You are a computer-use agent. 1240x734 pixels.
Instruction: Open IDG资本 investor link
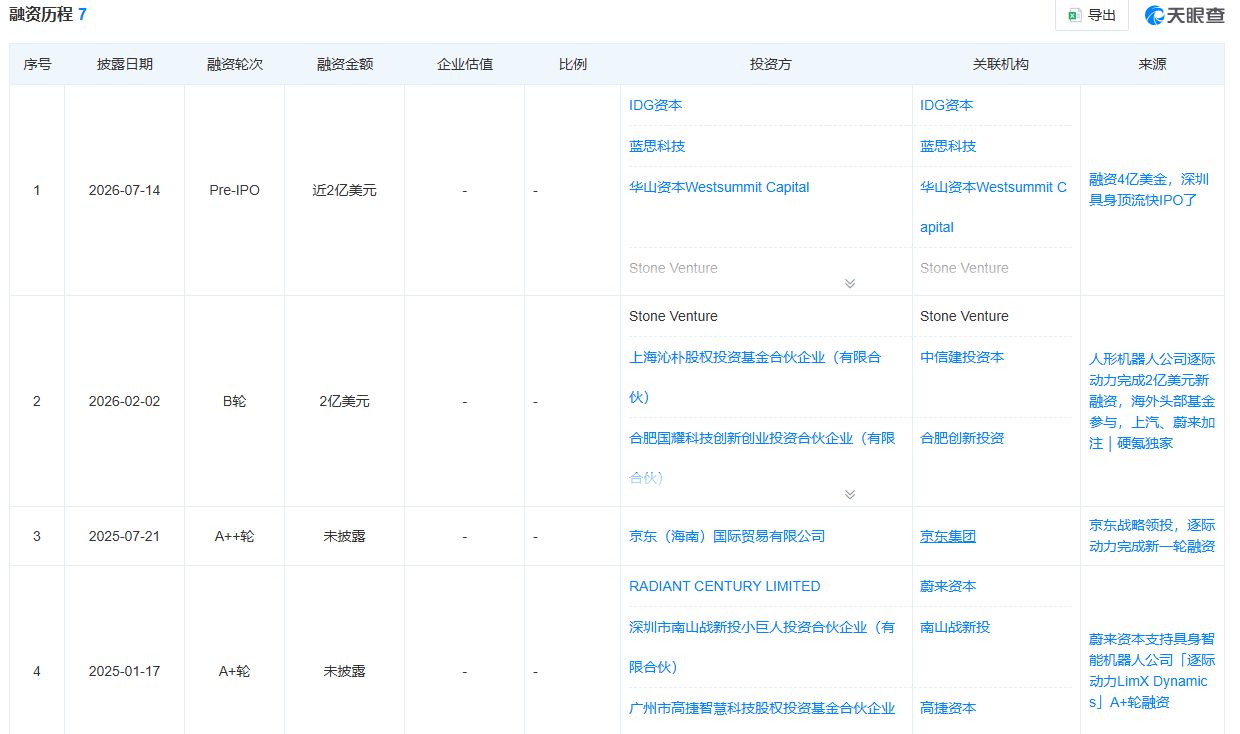coord(655,105)
